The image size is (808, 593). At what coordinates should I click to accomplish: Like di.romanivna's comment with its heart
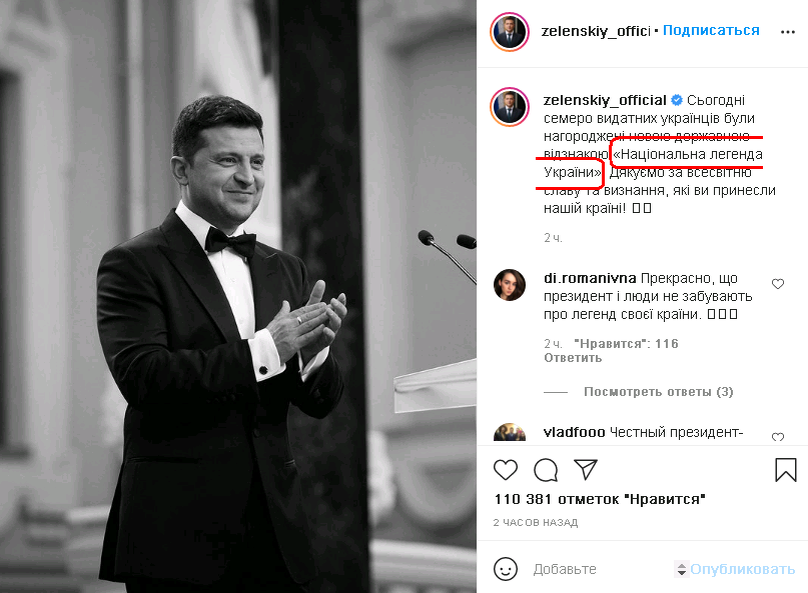[x=779, y=285]
